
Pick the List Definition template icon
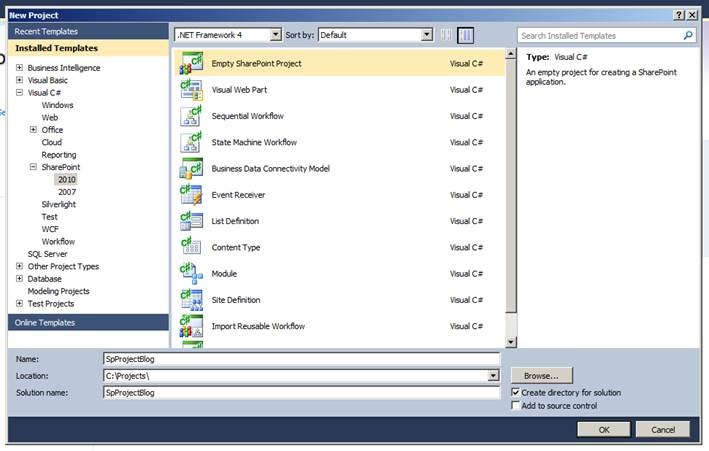tap(190, 221)
